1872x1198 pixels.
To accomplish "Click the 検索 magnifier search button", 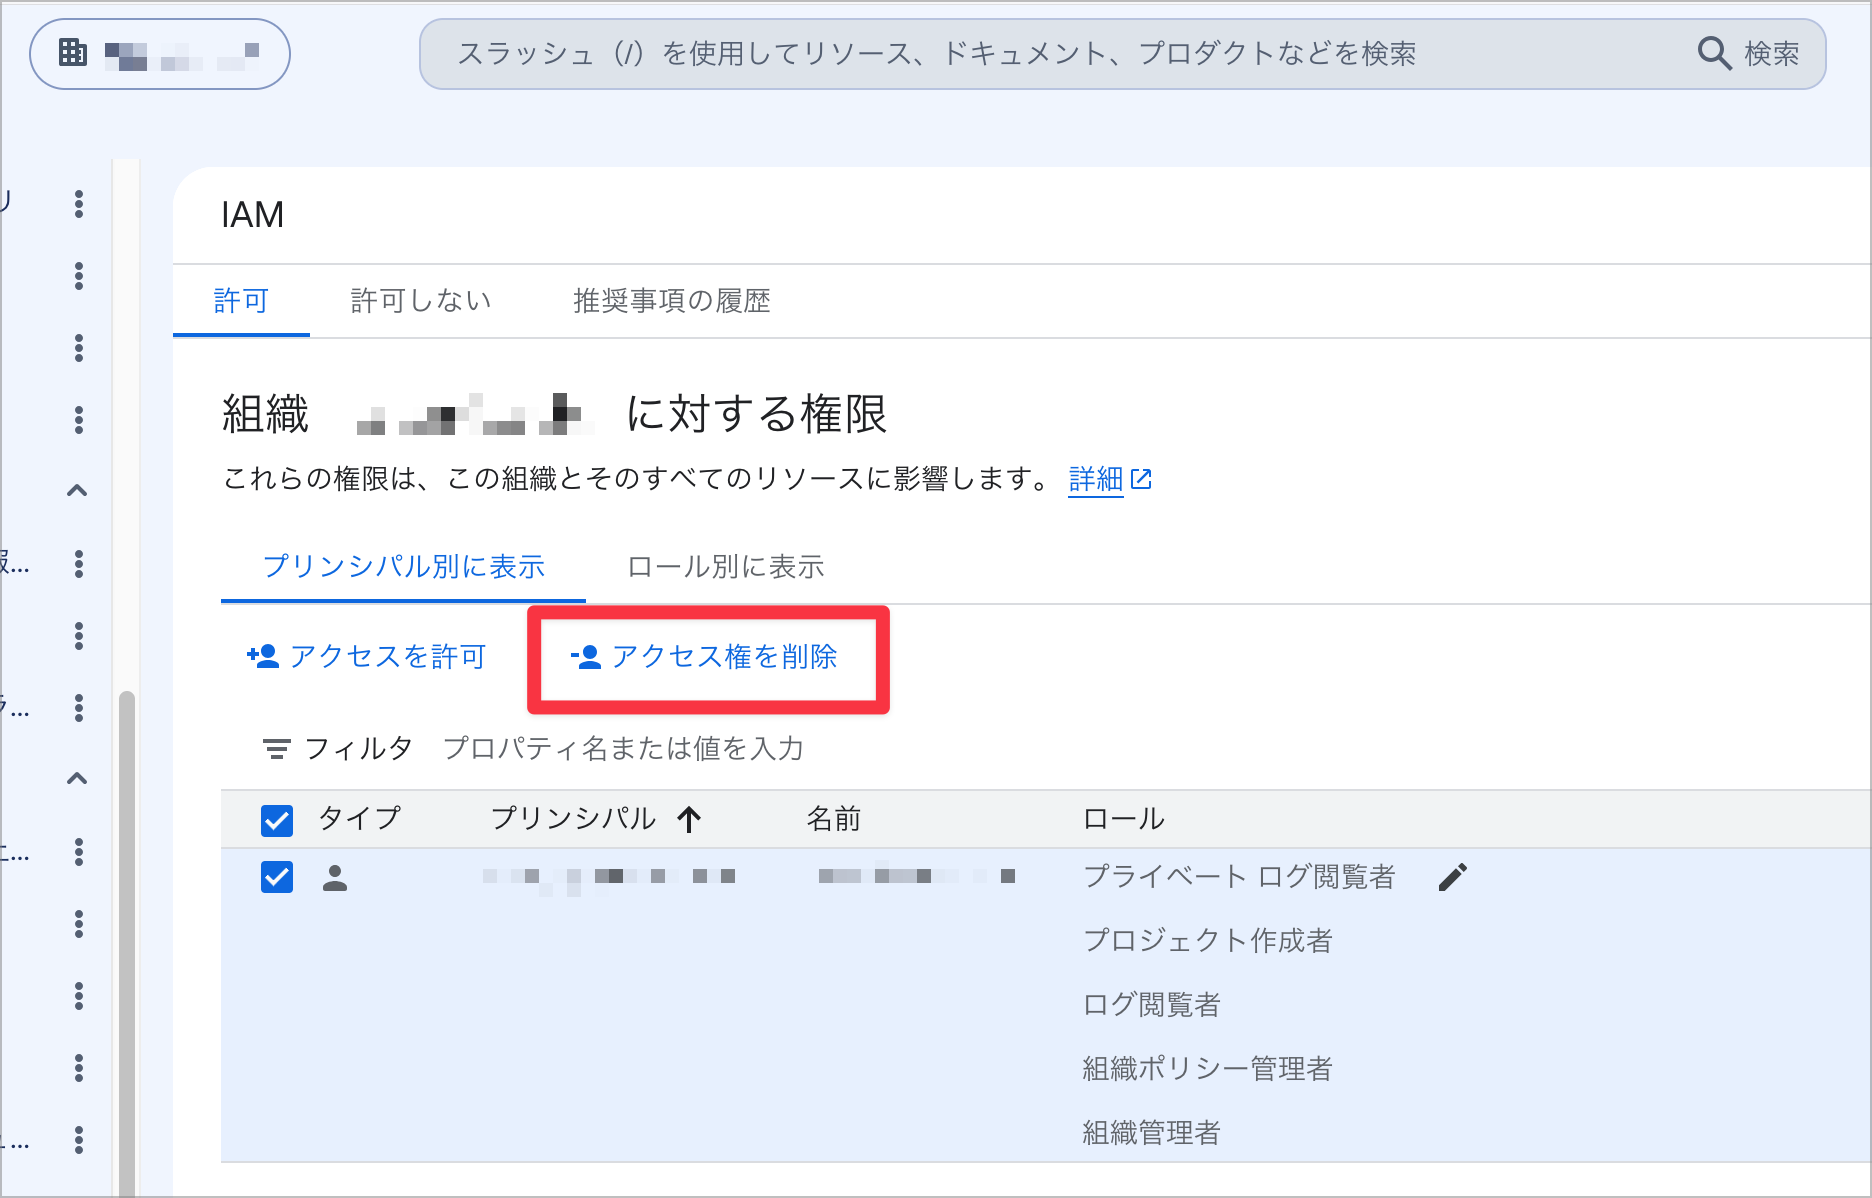I will [x=1749, y=54].
